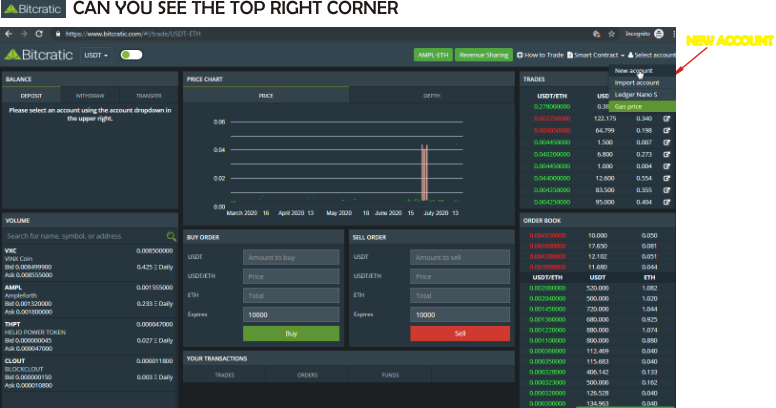Select the VXC VINX Coin market row
This screenshot has width=776, height=408.
90,263
